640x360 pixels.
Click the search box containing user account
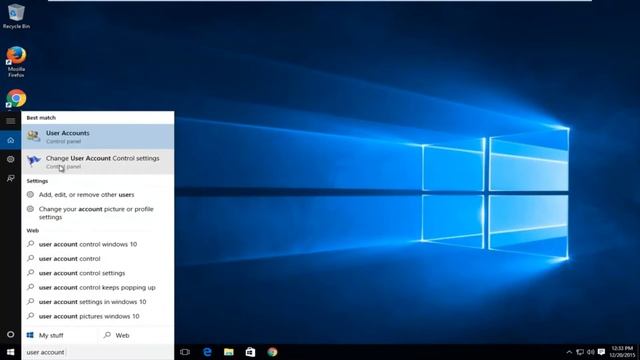(98, 352)
